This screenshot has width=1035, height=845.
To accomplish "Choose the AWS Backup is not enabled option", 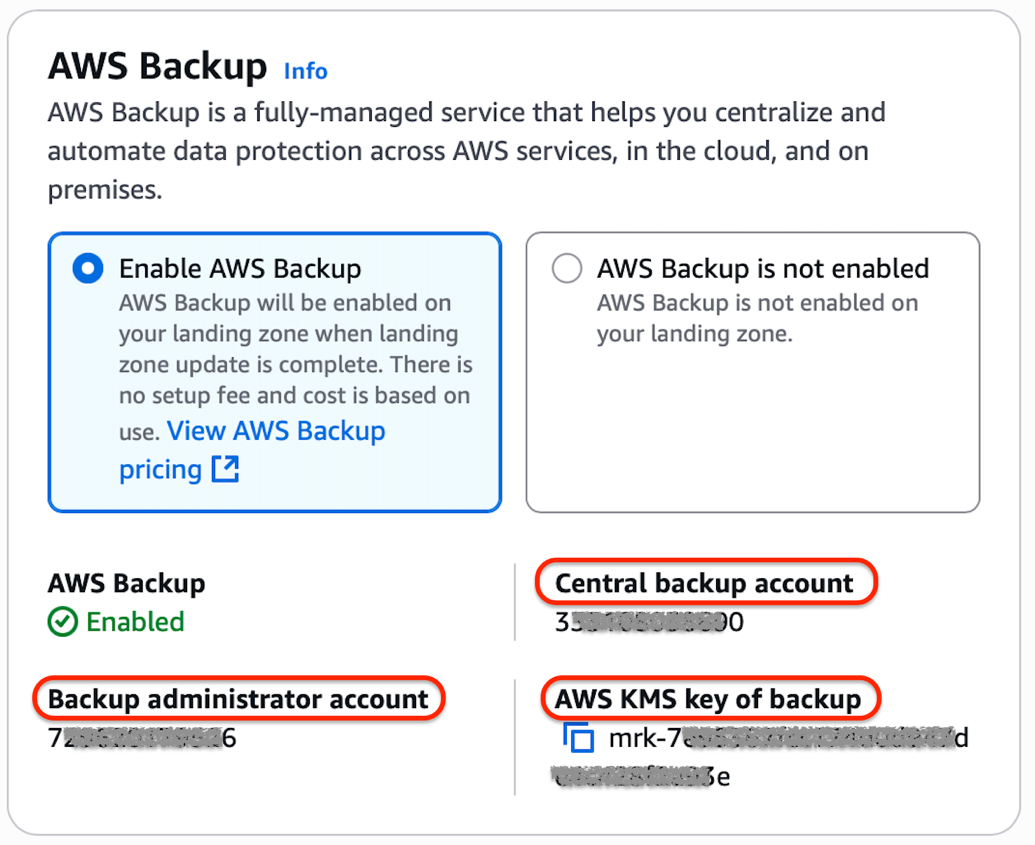I will 567,268.
